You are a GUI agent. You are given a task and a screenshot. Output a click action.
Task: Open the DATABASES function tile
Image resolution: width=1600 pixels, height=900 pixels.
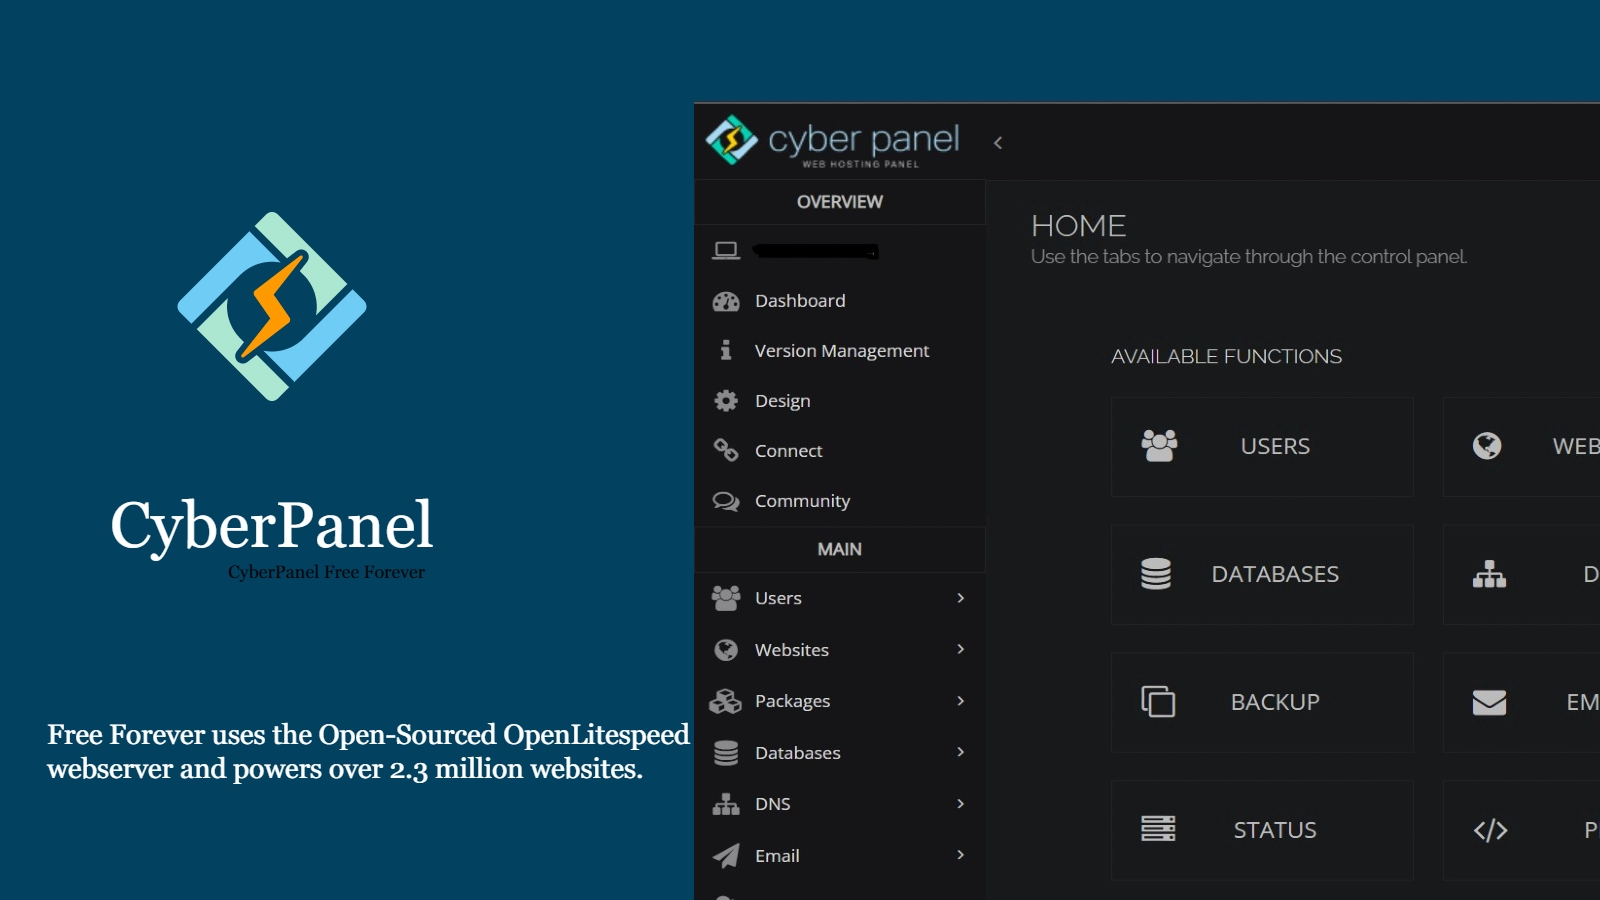(1261, 574)
